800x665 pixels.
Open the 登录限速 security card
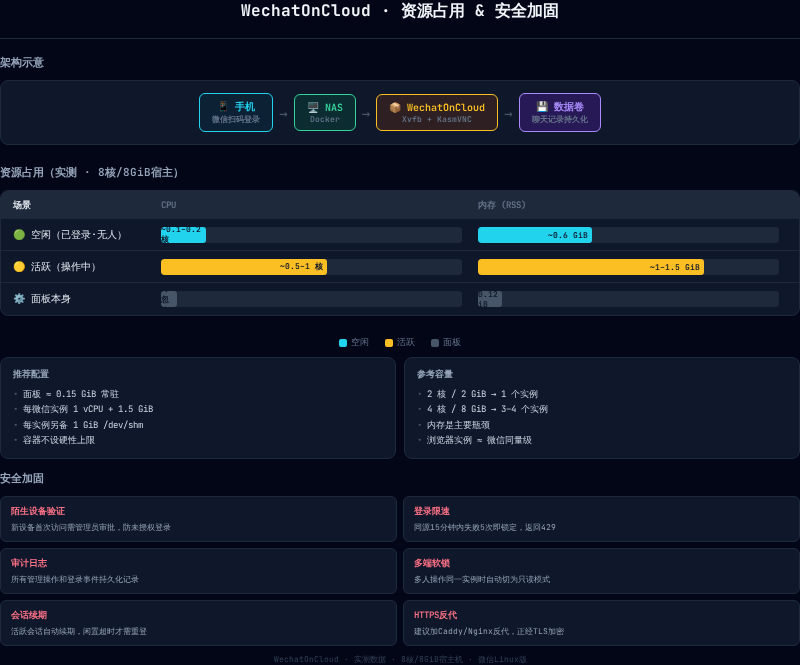(602, 519)
